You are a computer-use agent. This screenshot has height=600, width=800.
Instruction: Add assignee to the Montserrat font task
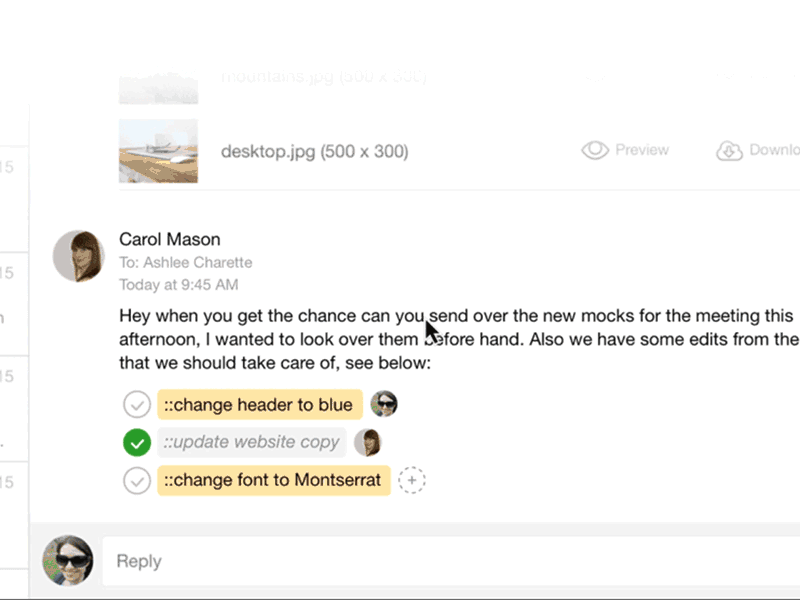(x=411, y=481)
